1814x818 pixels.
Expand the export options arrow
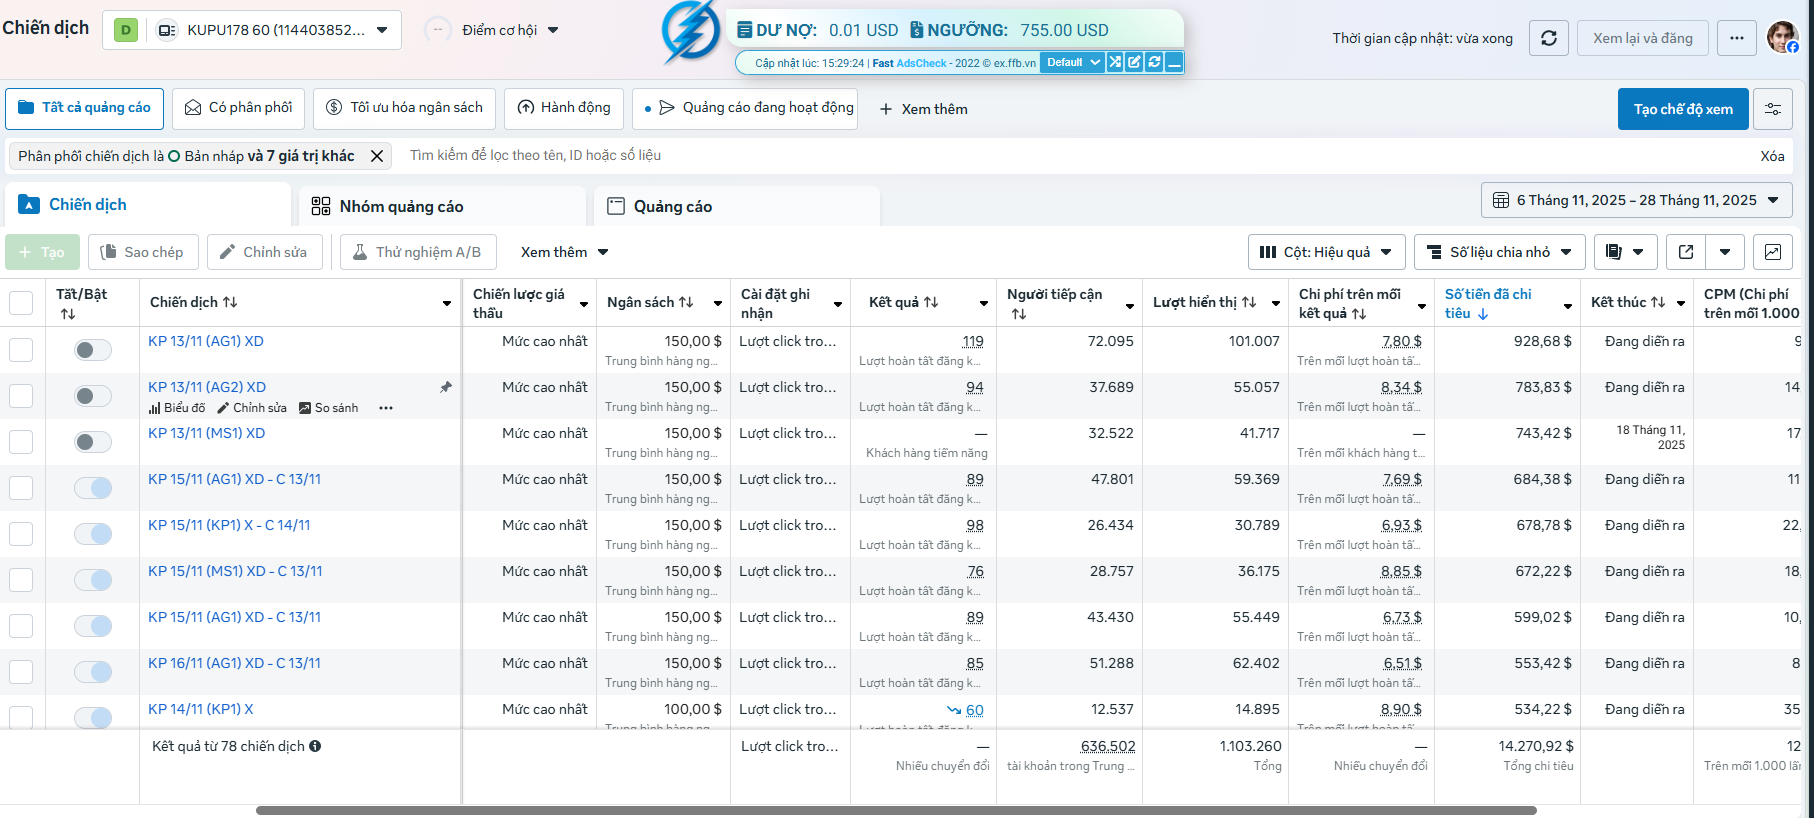coord(1725,252)
